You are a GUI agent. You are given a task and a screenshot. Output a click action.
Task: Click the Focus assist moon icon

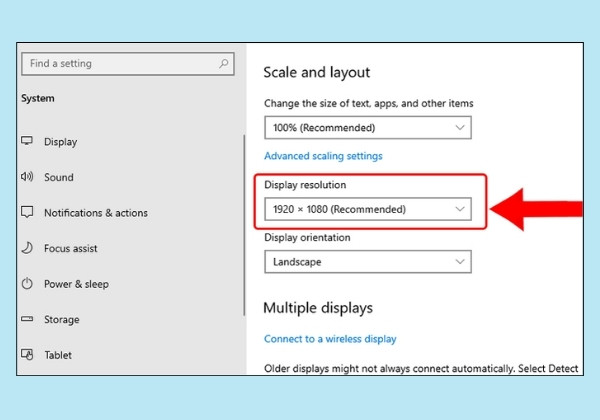[x=27, y=248]
